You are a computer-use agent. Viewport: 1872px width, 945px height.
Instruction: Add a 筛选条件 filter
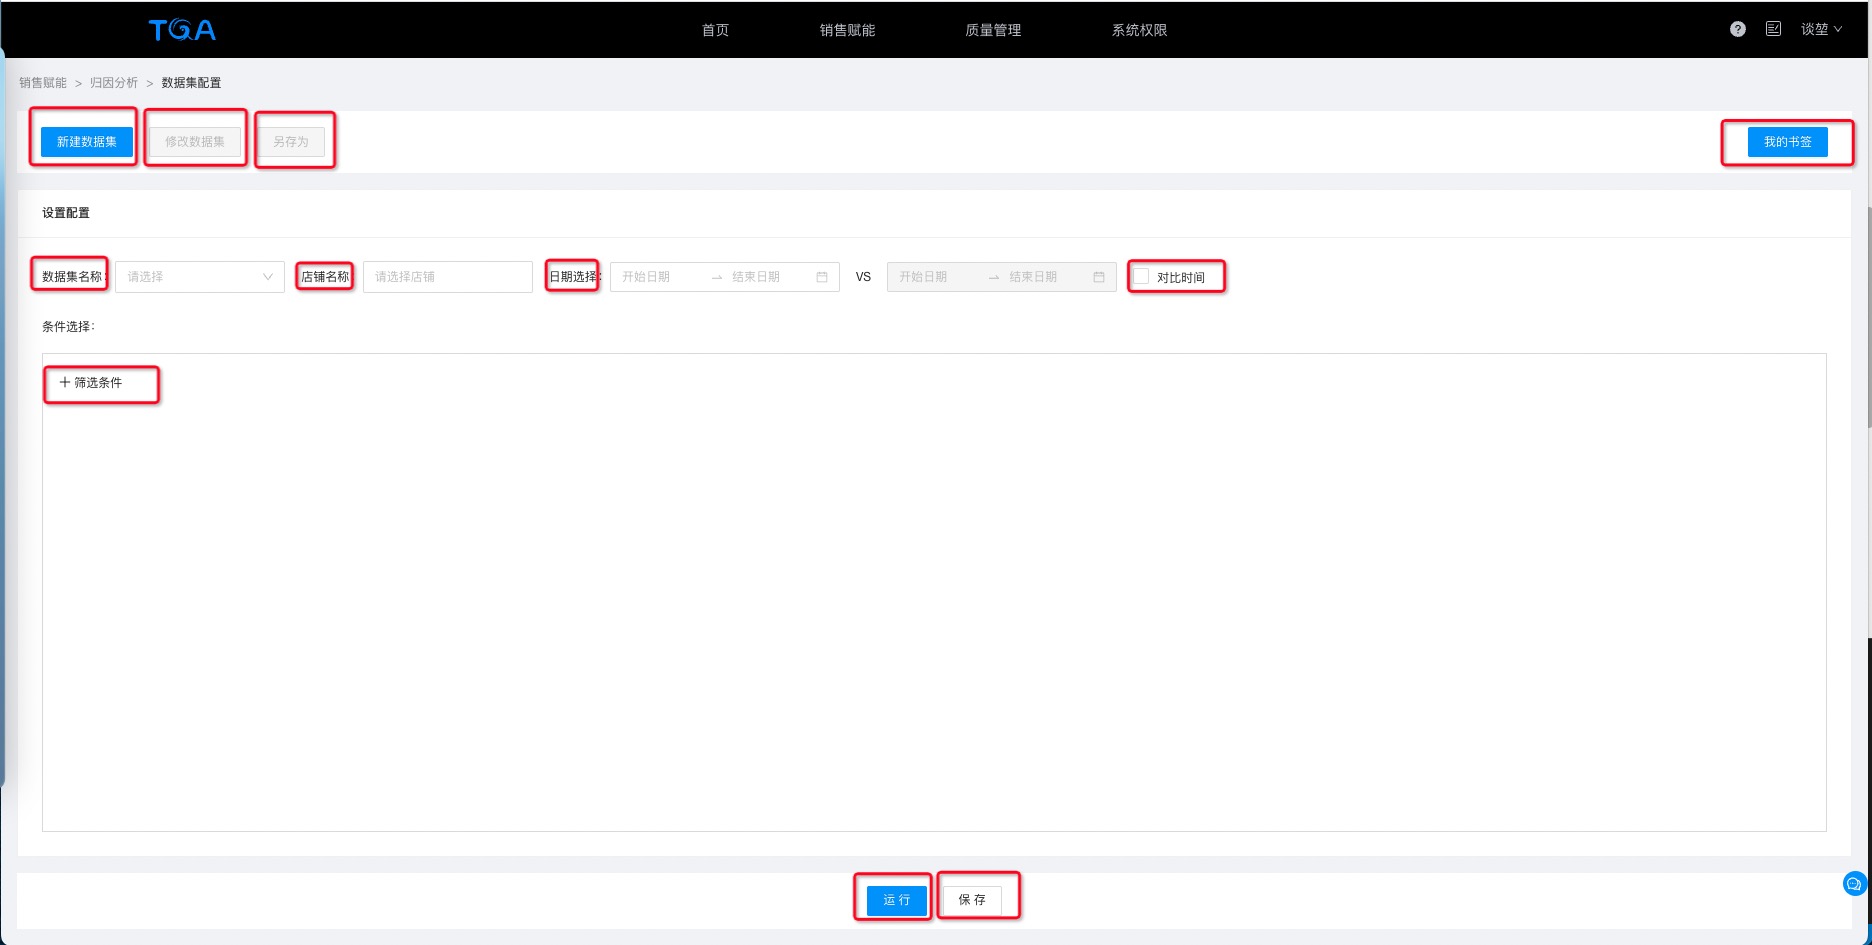[91, 382]
